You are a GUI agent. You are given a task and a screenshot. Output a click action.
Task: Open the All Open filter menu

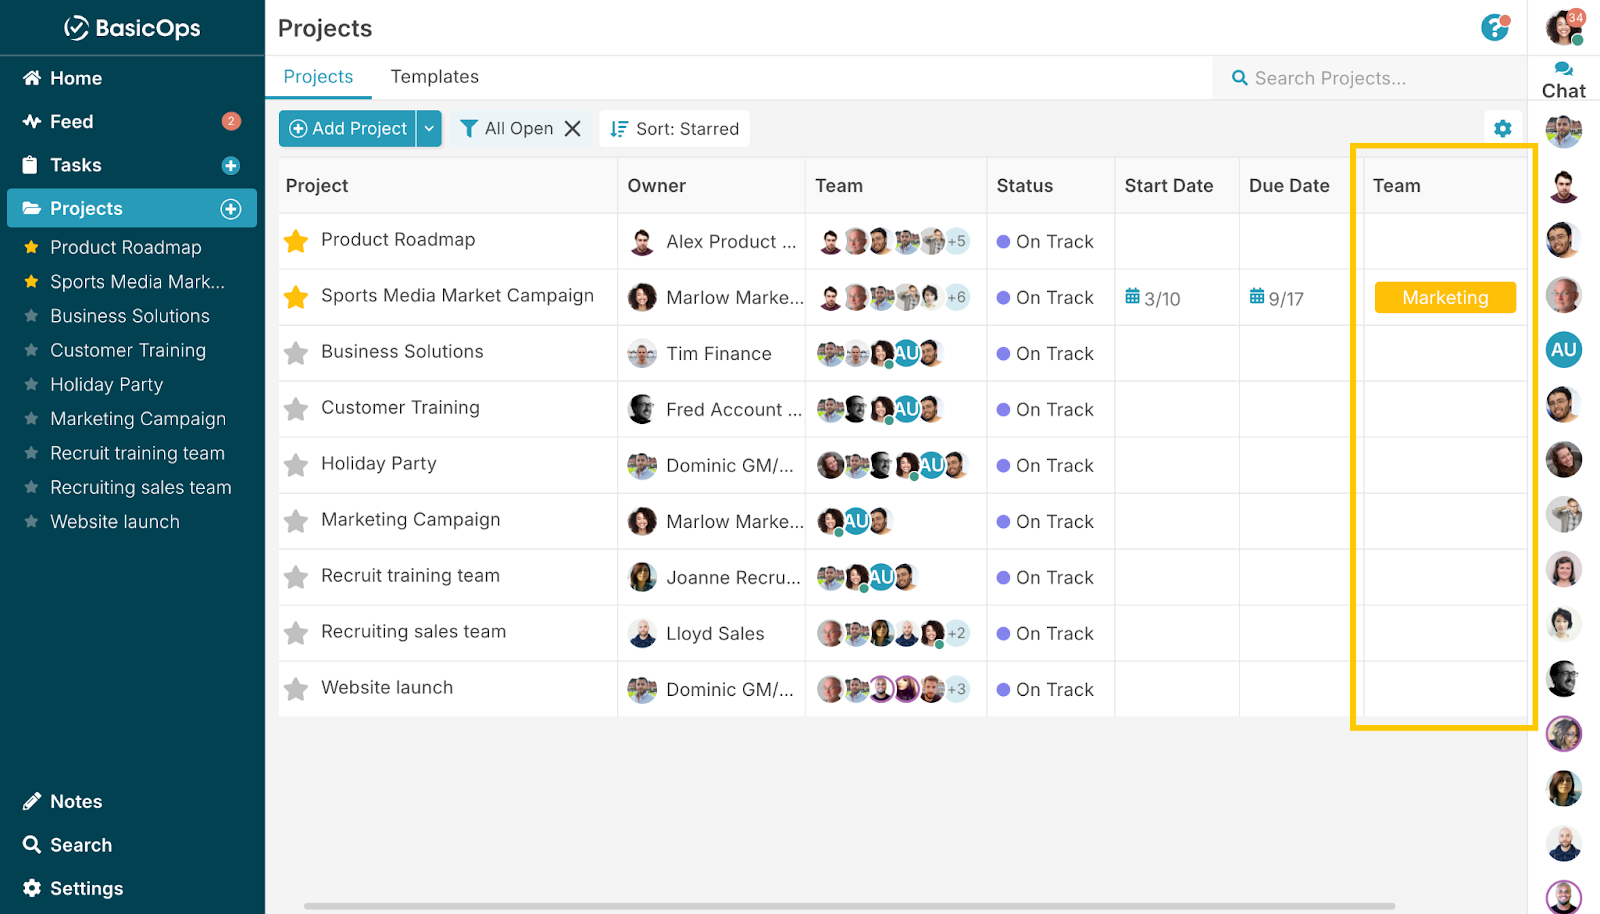point(508,129)
